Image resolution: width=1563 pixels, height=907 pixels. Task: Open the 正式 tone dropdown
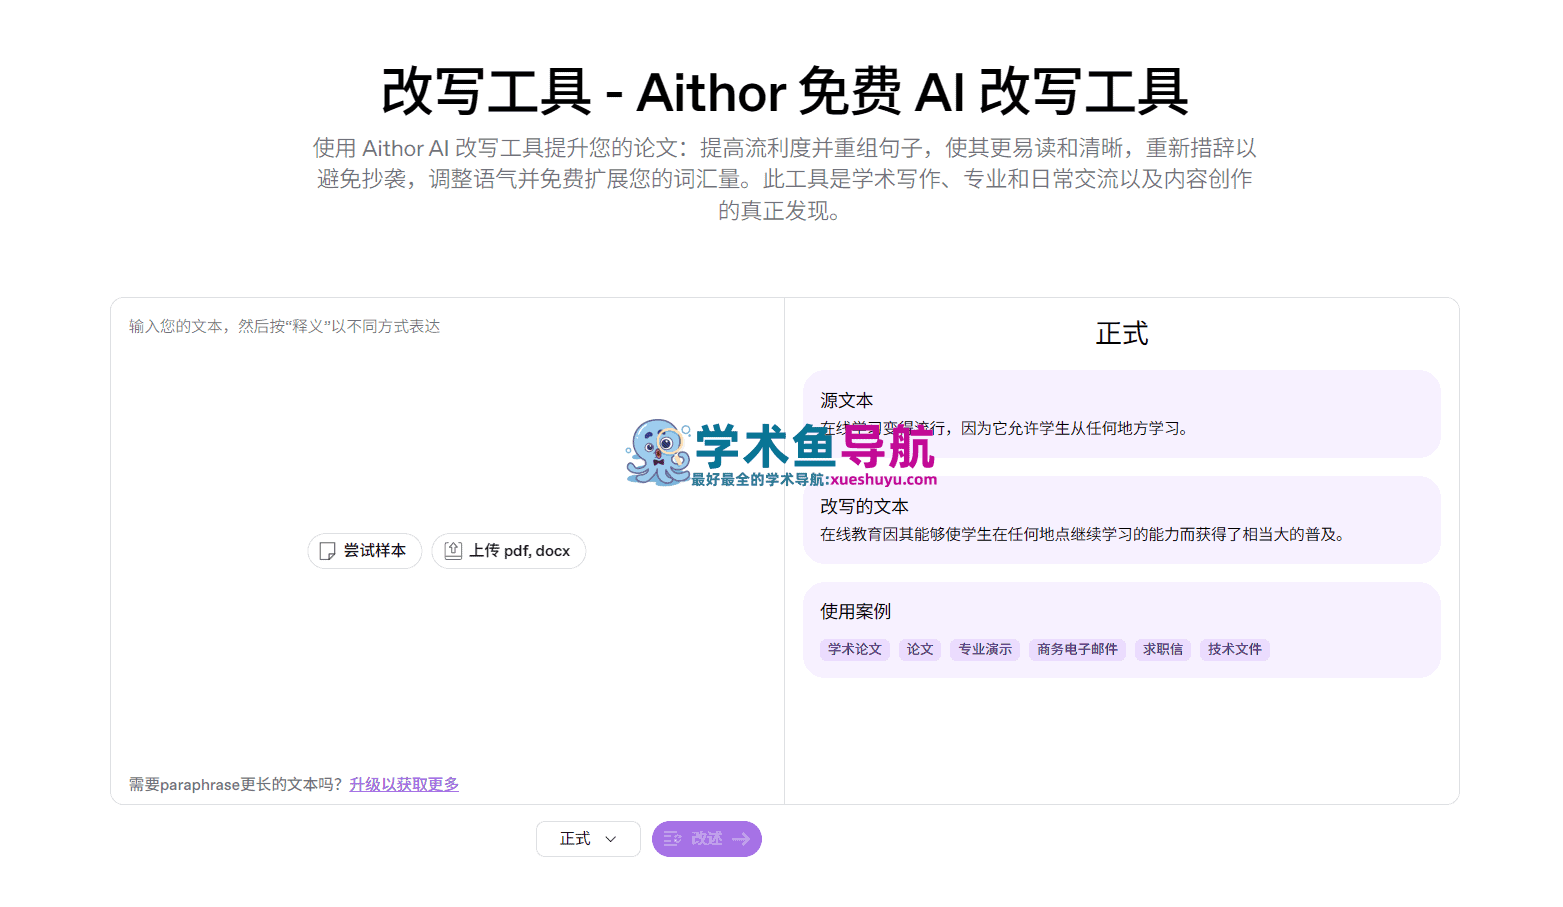click(x=588, y=839)
